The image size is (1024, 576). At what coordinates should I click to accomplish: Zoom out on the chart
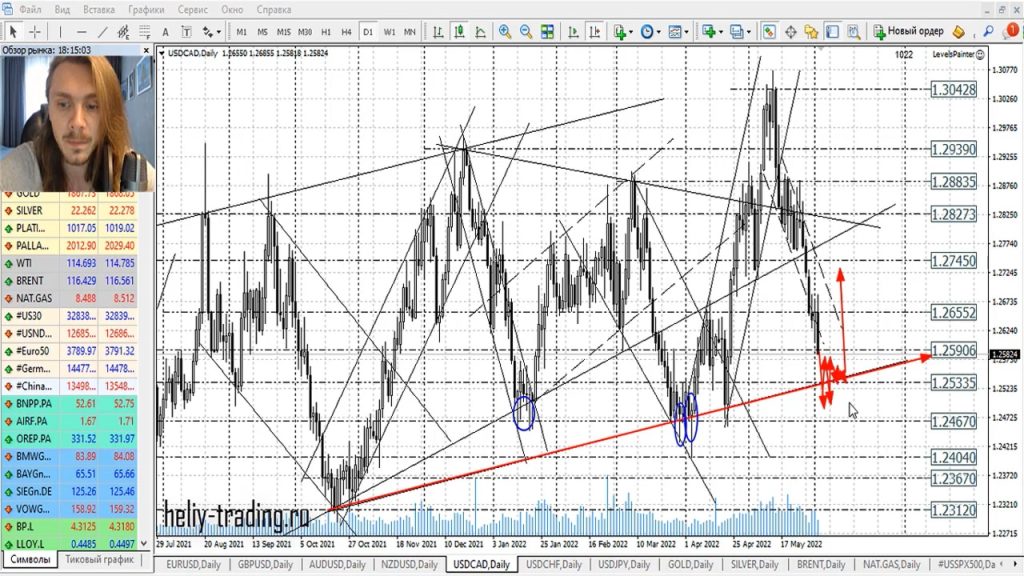point(527,32)
